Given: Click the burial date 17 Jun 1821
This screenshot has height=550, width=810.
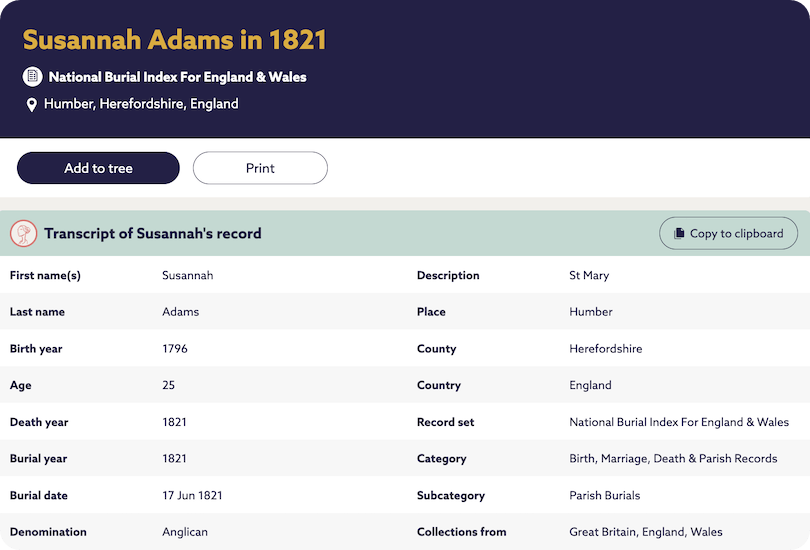Looking at the screenshot, I should click(x=192, y=495).
